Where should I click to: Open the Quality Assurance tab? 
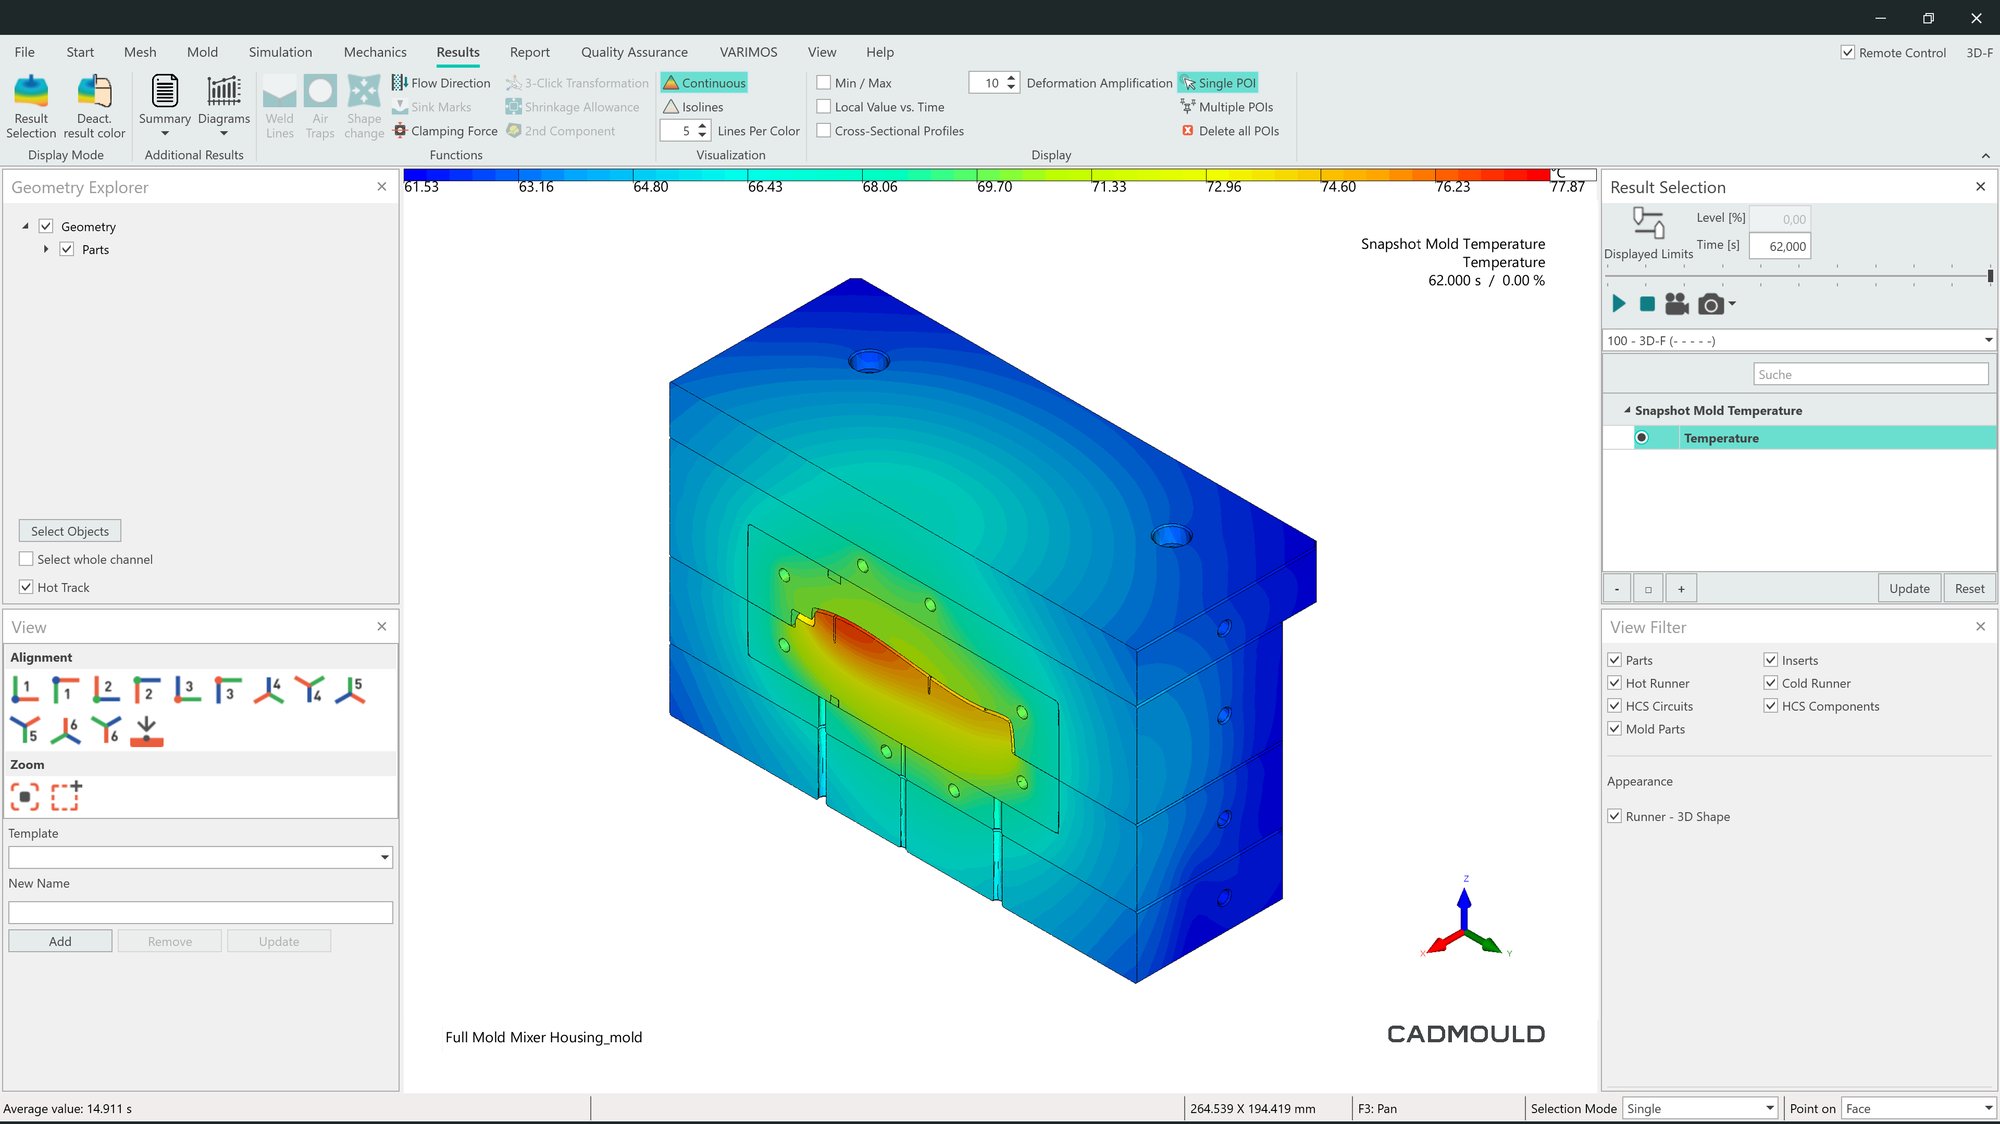pyautogui.click(x=634, y=52)
